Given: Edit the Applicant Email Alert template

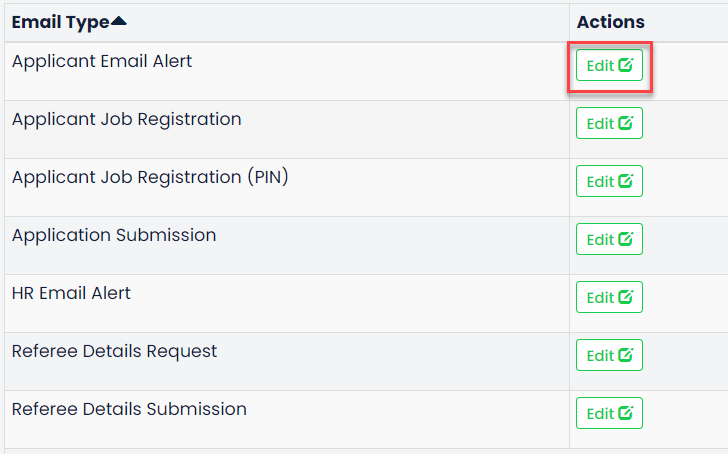Looking at the screenshot, I should coord(609,65).
